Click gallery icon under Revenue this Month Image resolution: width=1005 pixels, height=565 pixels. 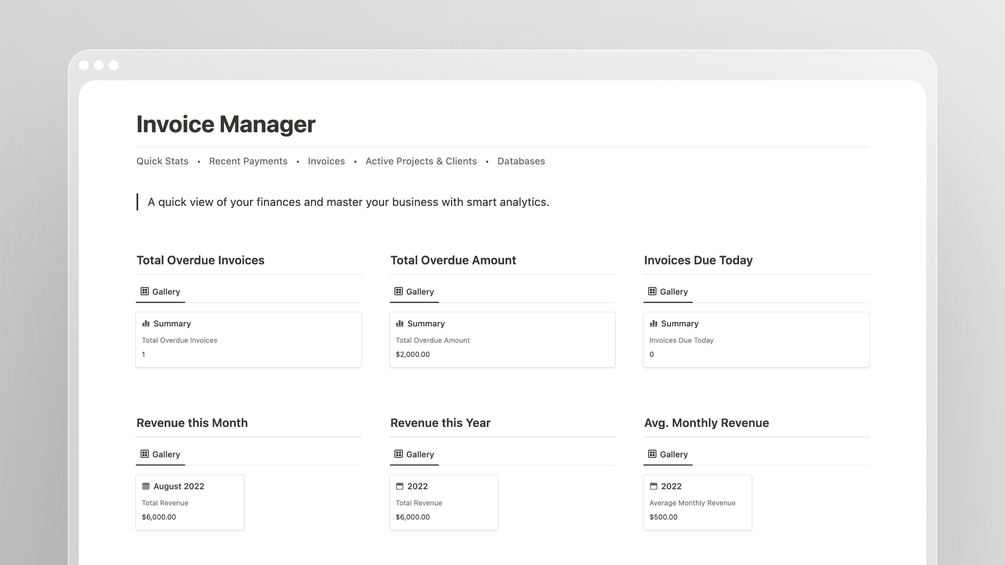[x=144, y=454]
